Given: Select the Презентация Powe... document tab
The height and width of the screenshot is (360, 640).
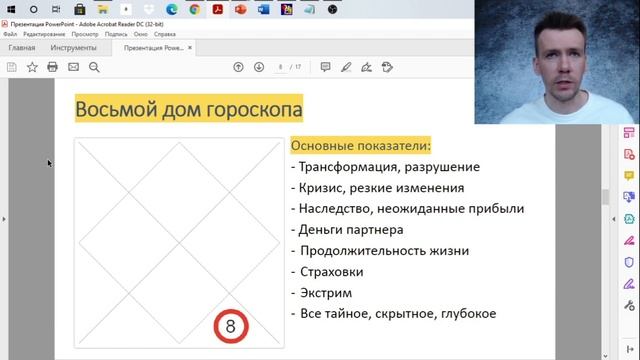Looking at the screenshot, I should tap(153, 48).
